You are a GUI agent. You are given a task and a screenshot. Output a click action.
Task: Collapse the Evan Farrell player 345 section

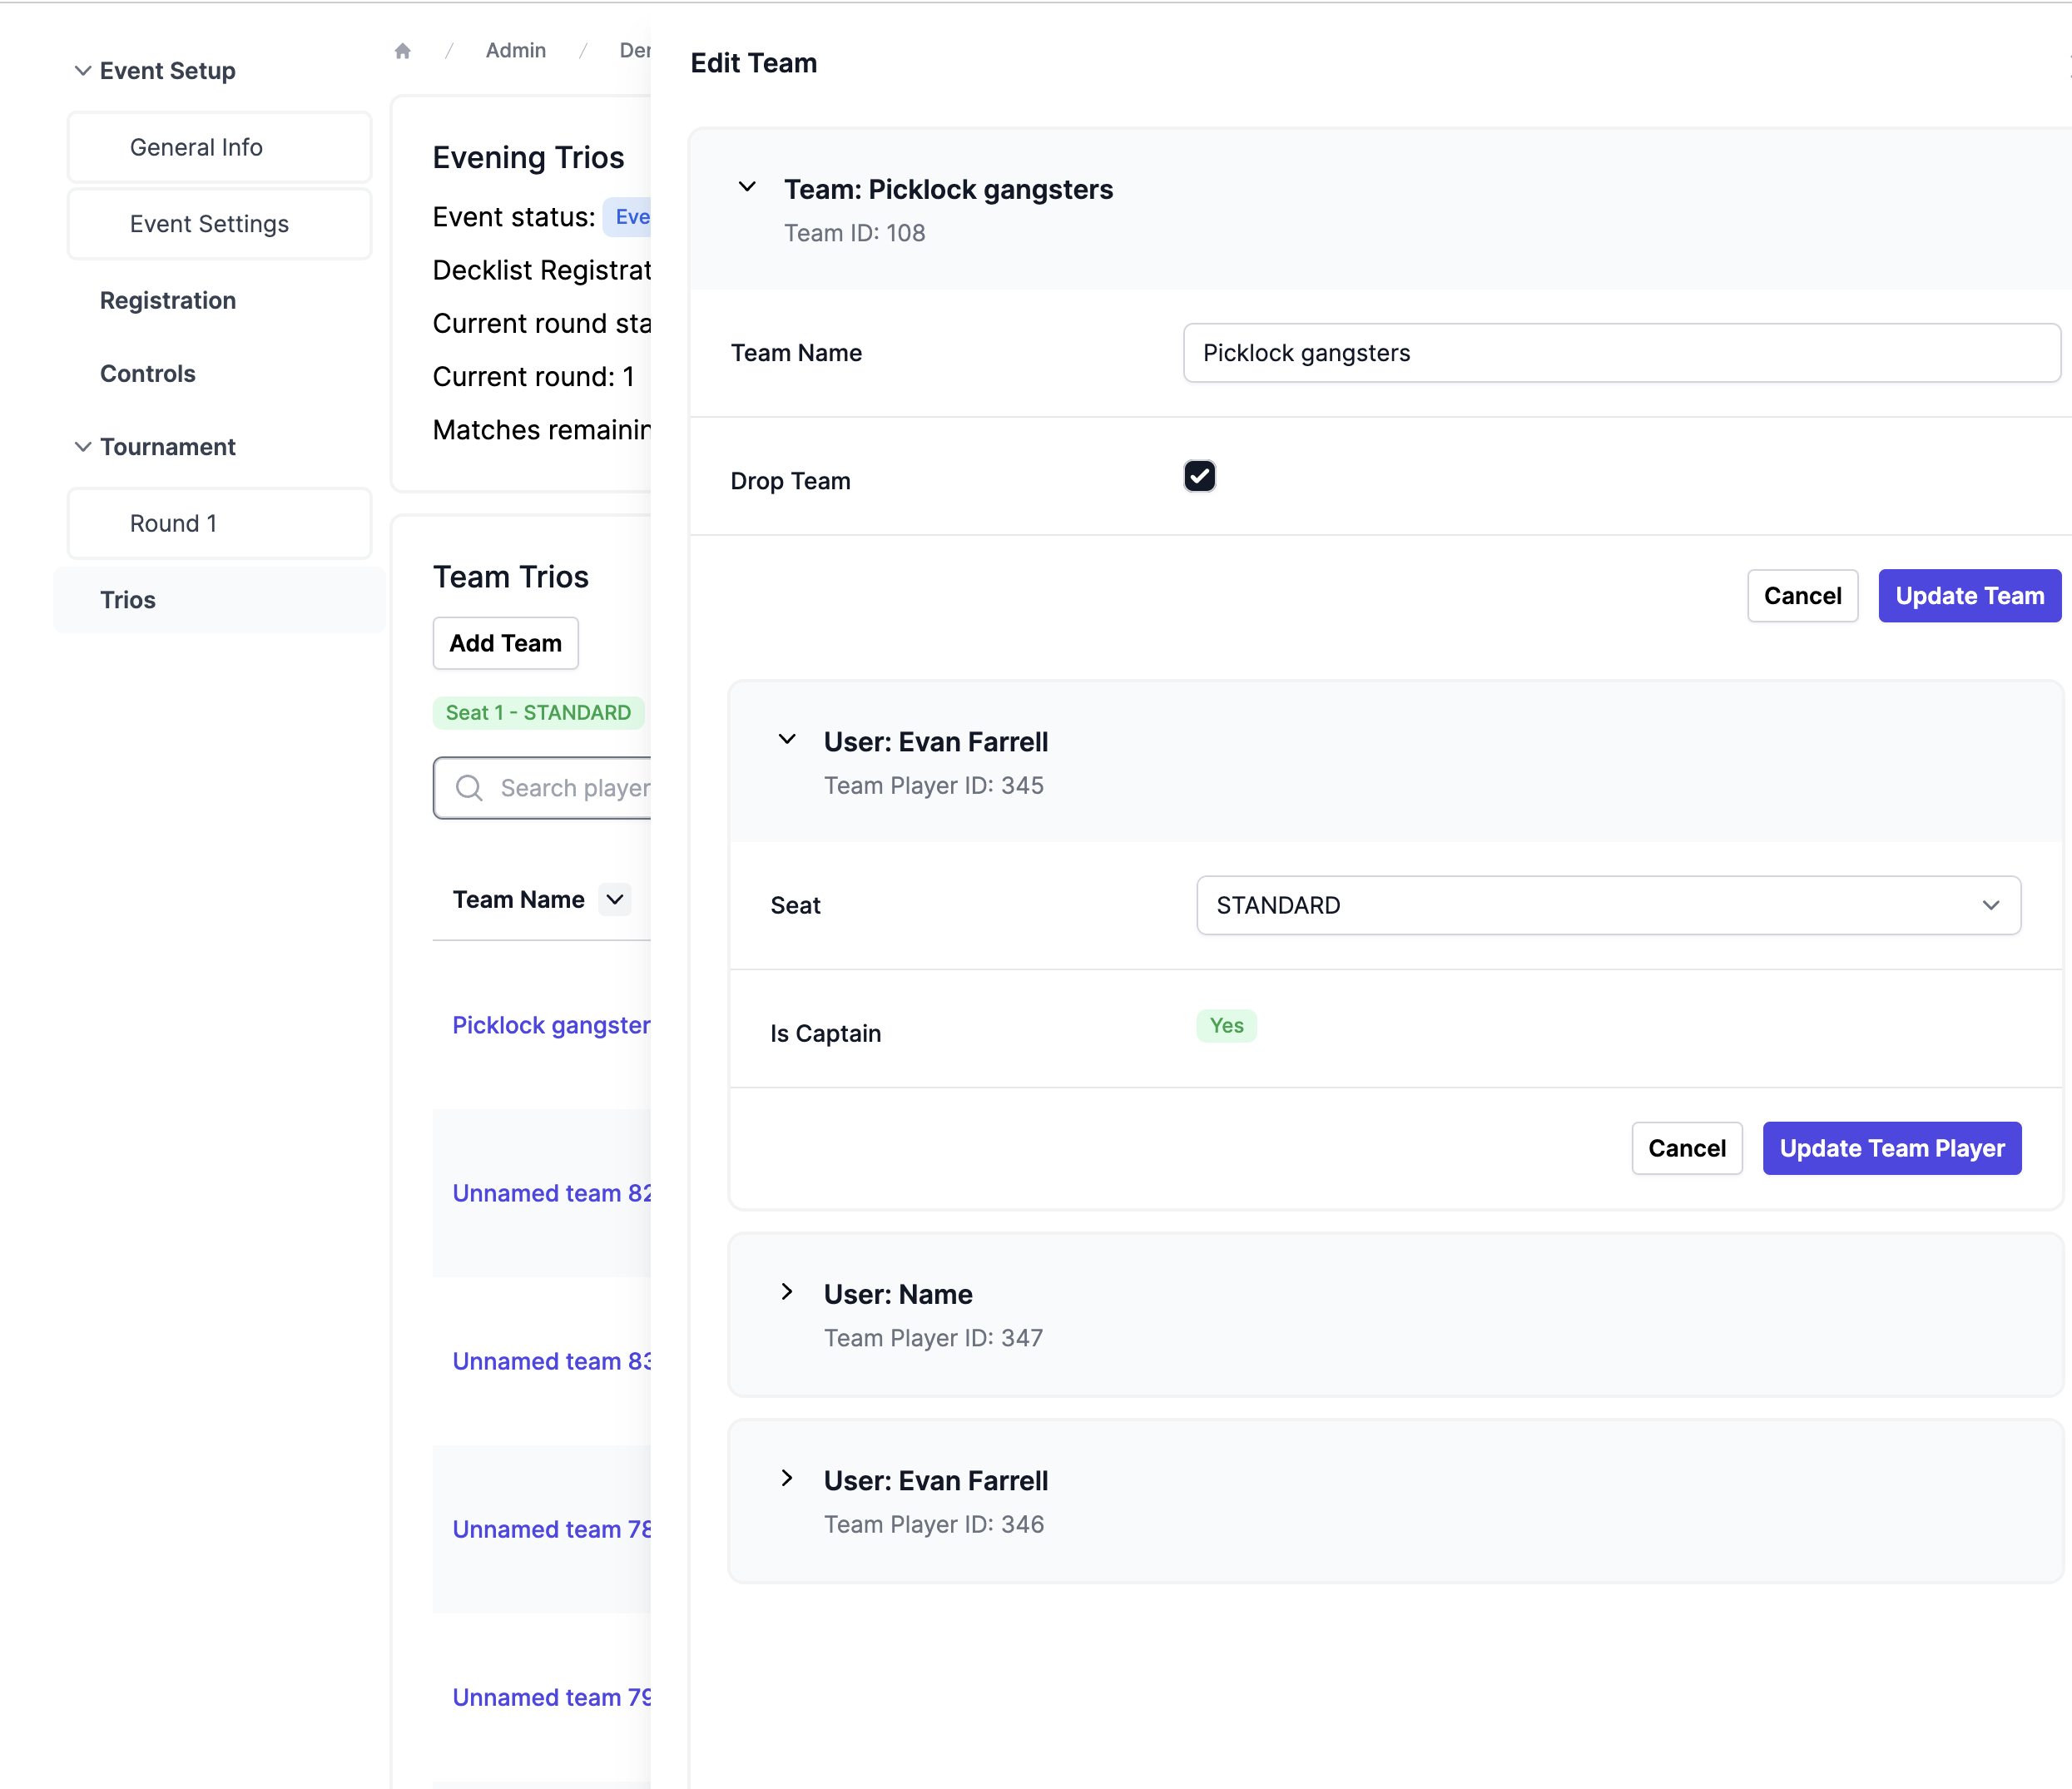[x=787, y=739]
